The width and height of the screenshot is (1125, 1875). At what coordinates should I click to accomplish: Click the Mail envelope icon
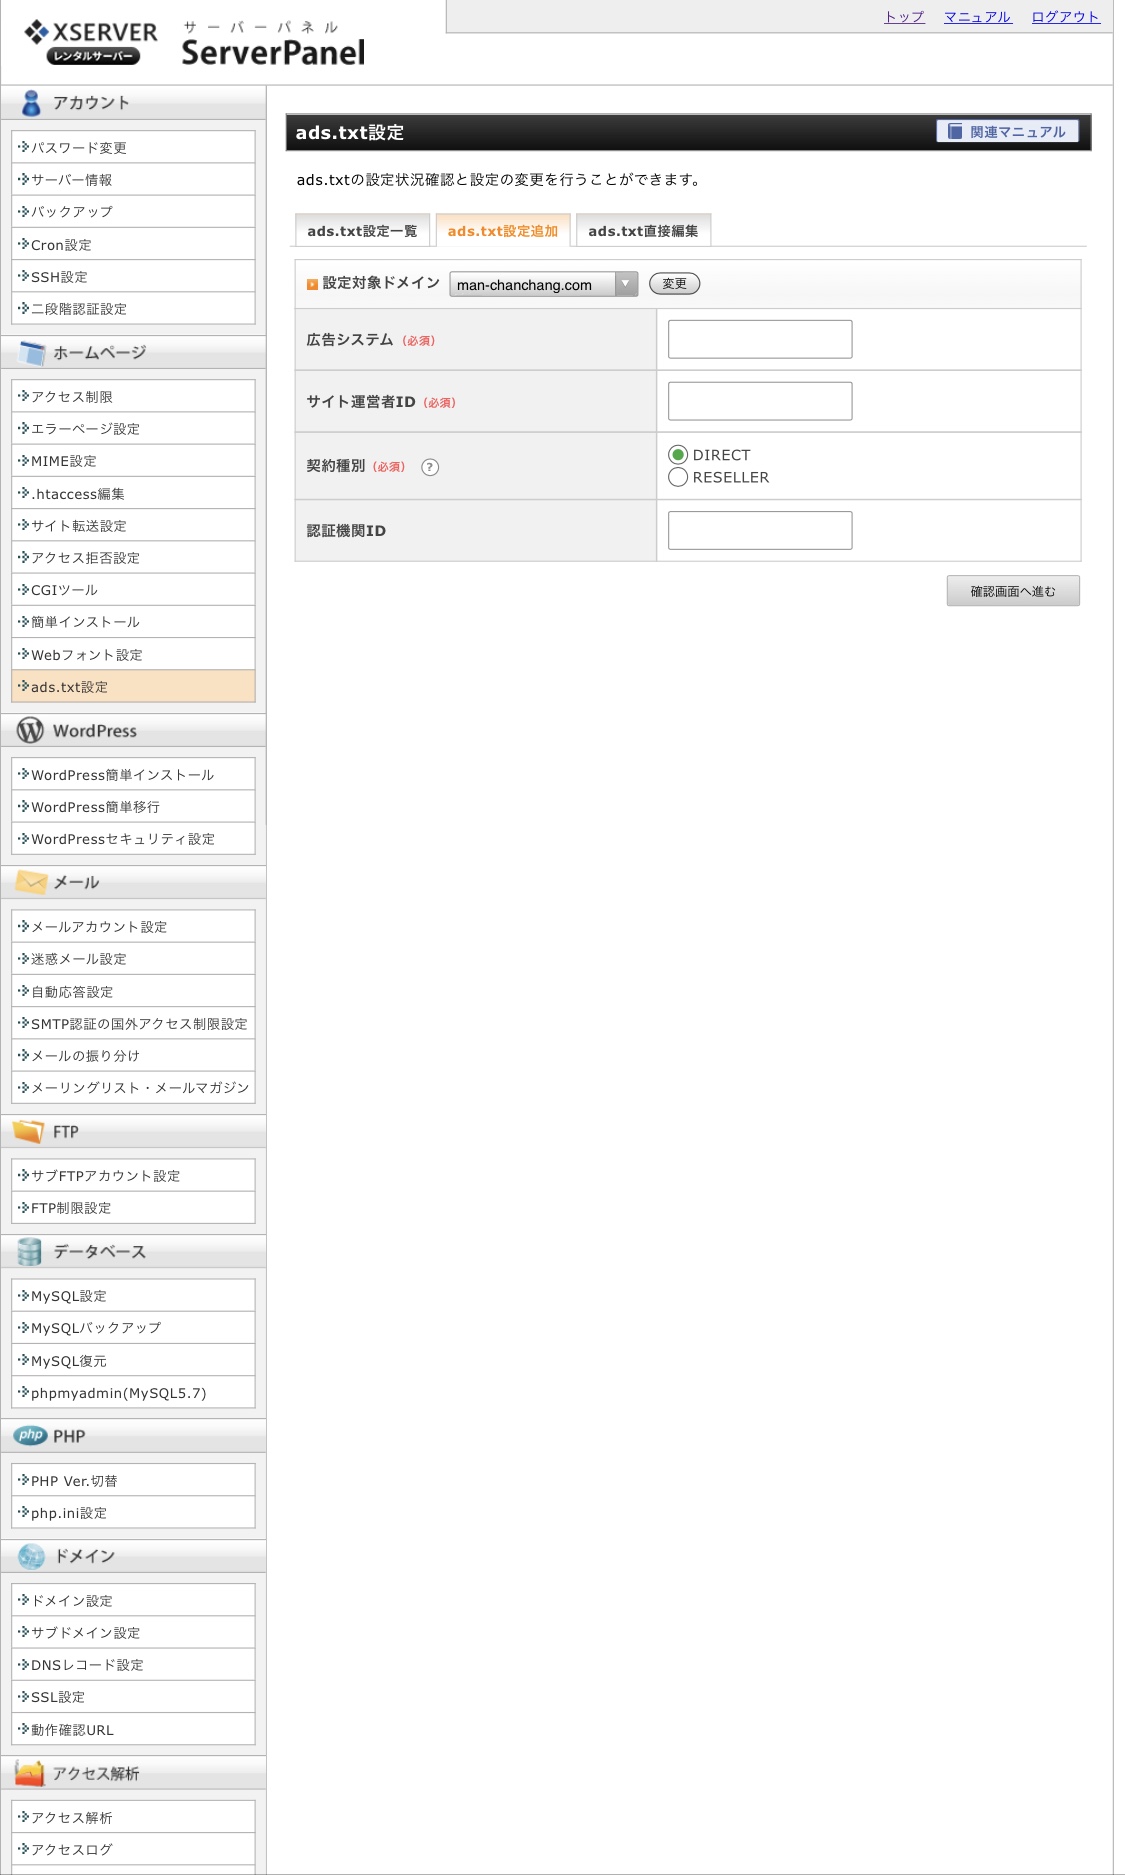point(31,882)
